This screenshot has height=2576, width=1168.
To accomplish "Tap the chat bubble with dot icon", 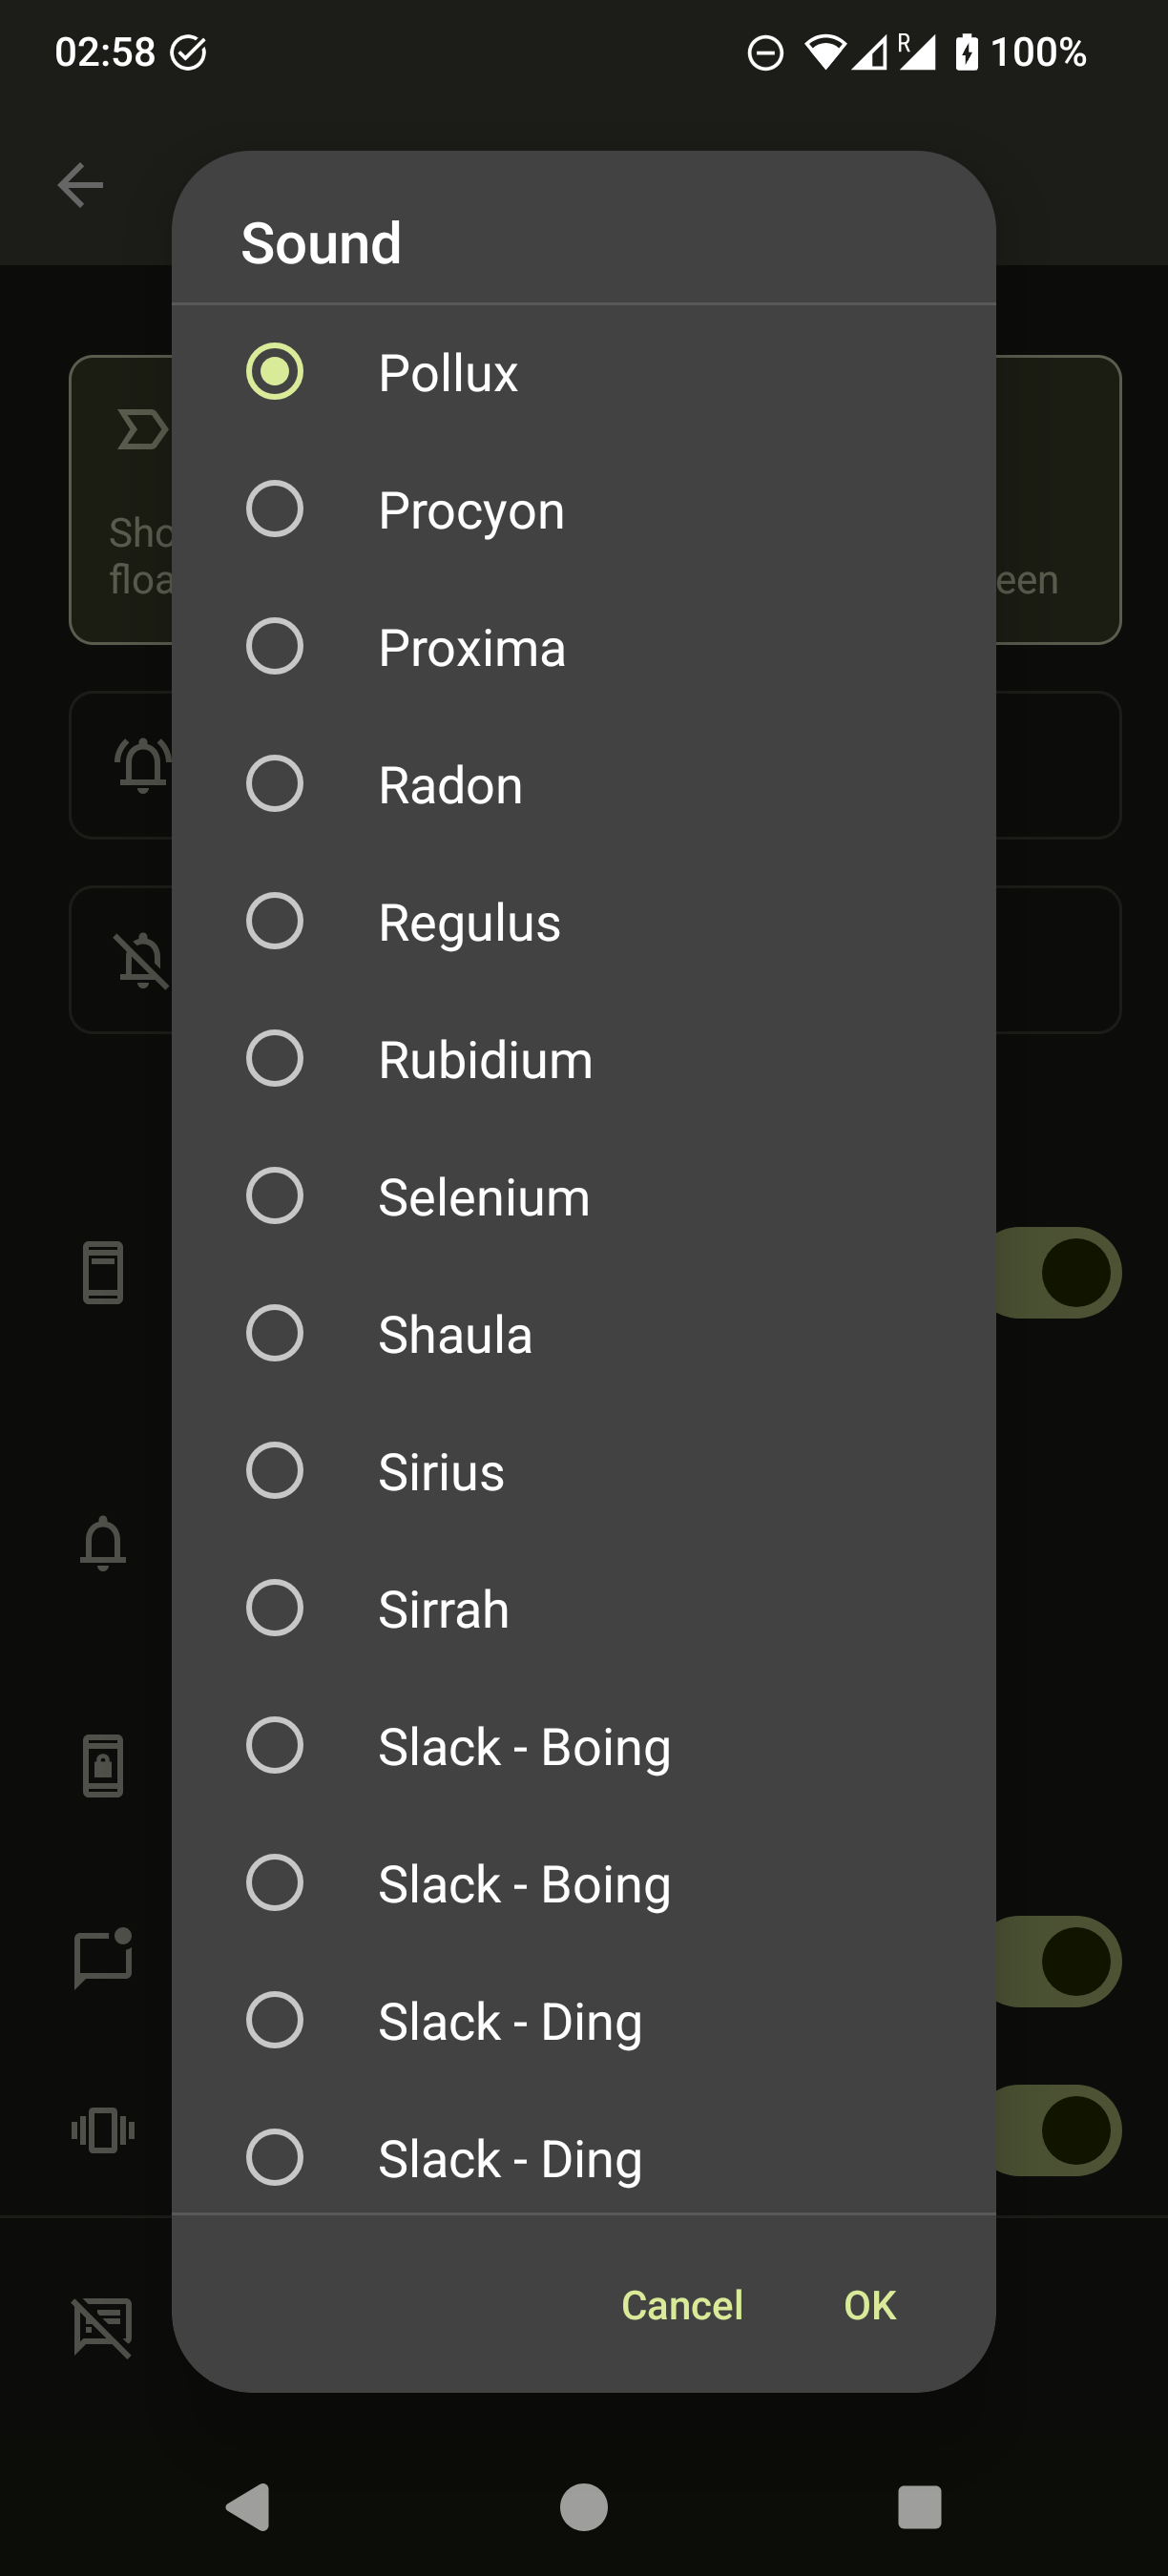I will 103,1958.
